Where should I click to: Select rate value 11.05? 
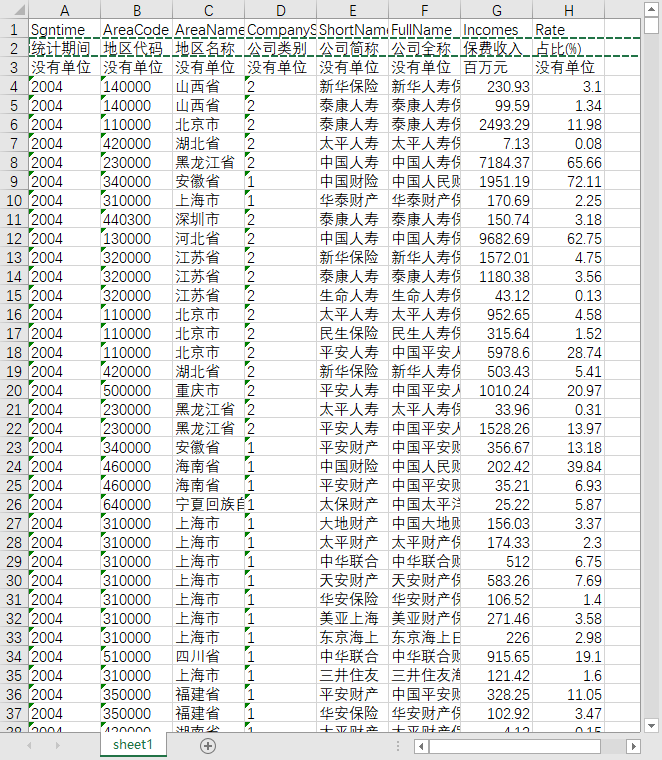[568, 695]
